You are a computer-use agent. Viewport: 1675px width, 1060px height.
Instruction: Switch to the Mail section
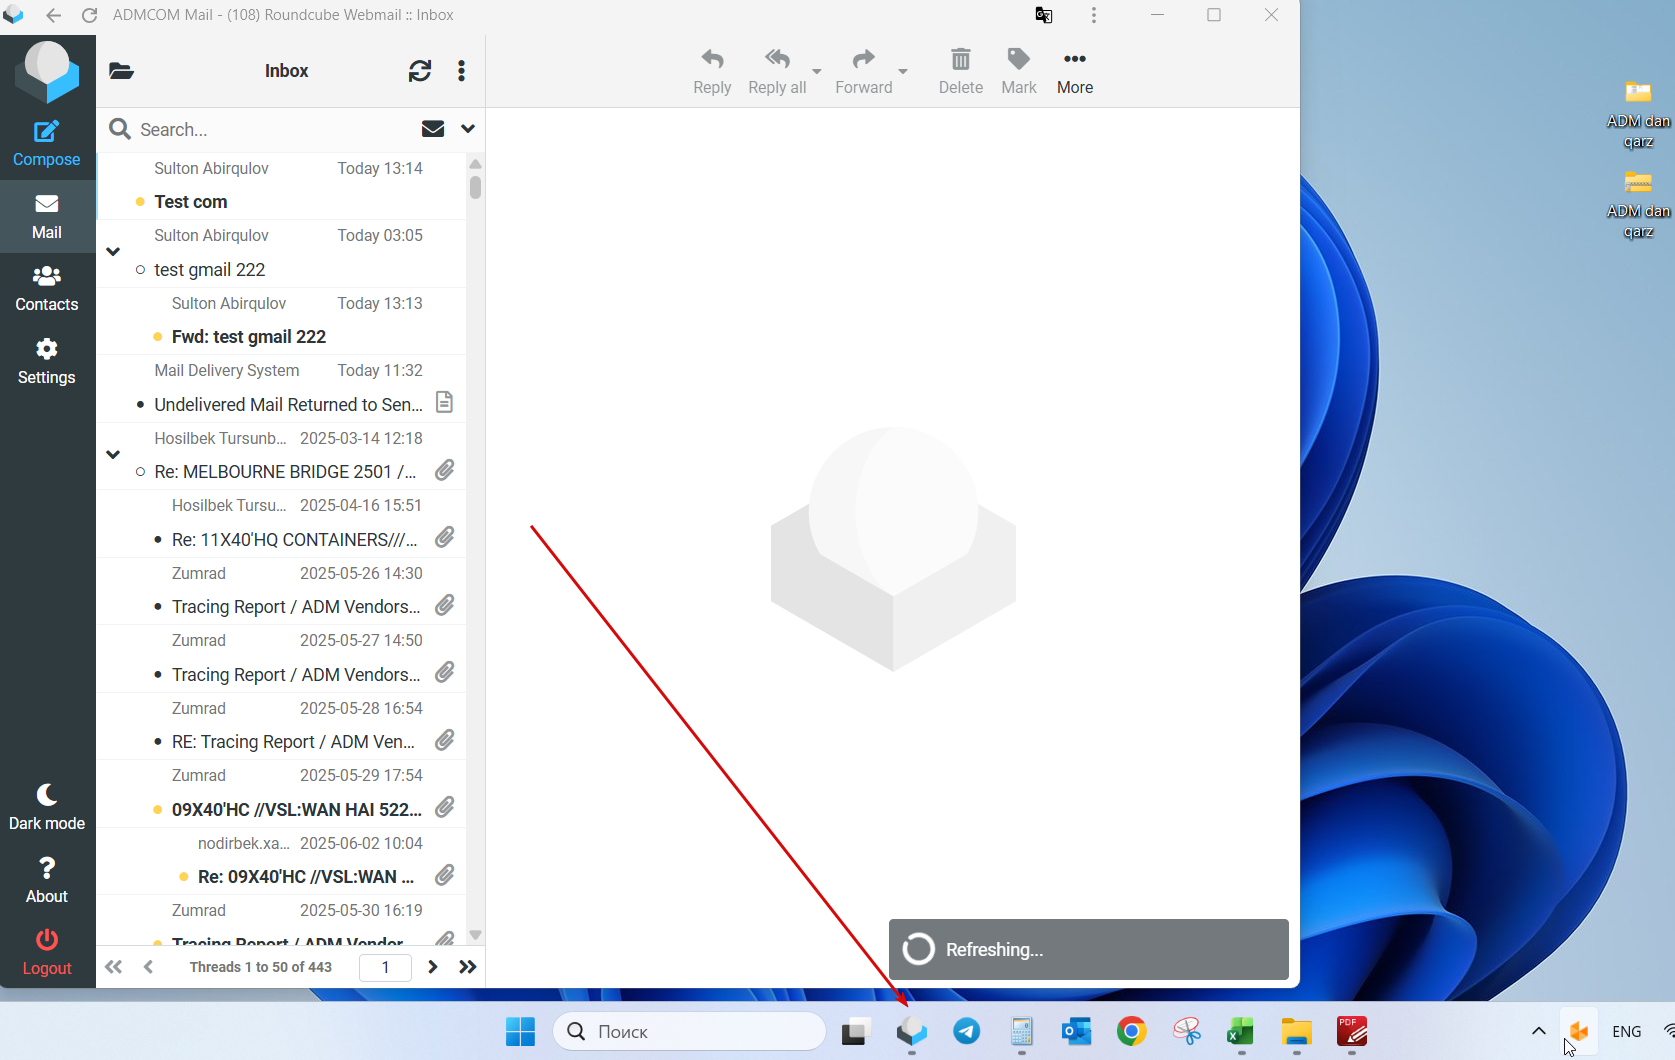[47, 216]
